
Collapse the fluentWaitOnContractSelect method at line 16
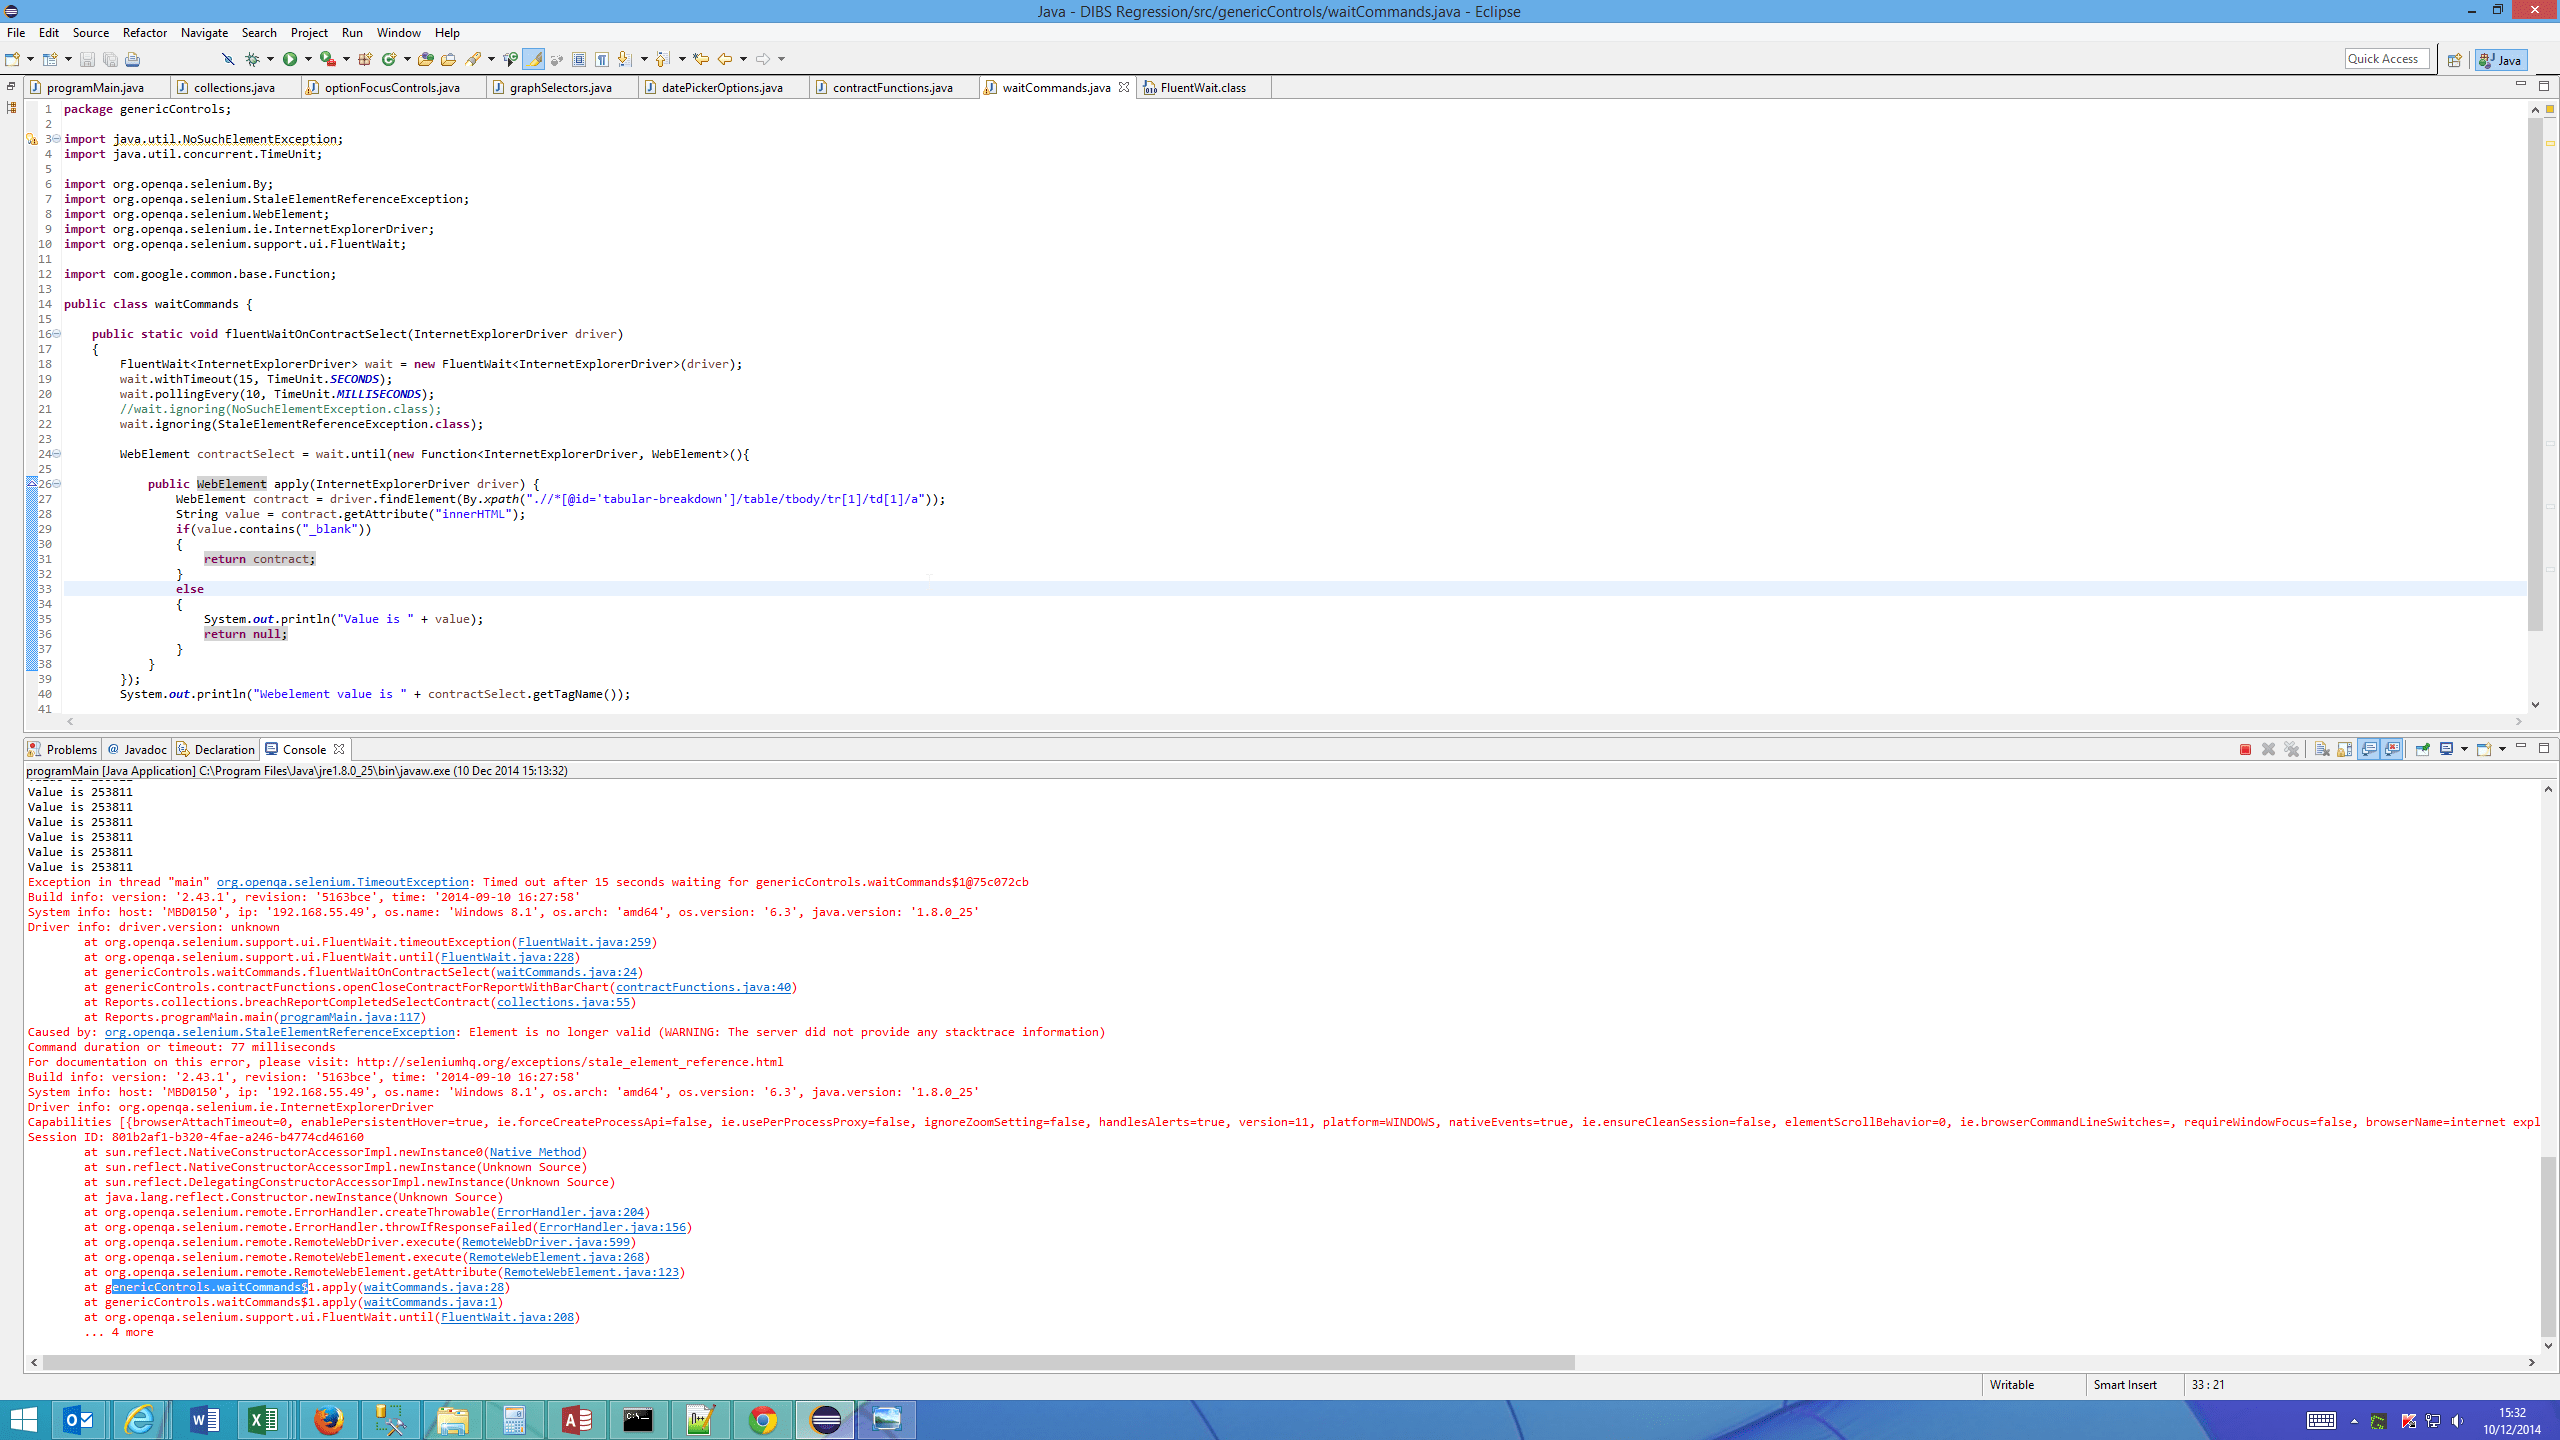point(57,334)
